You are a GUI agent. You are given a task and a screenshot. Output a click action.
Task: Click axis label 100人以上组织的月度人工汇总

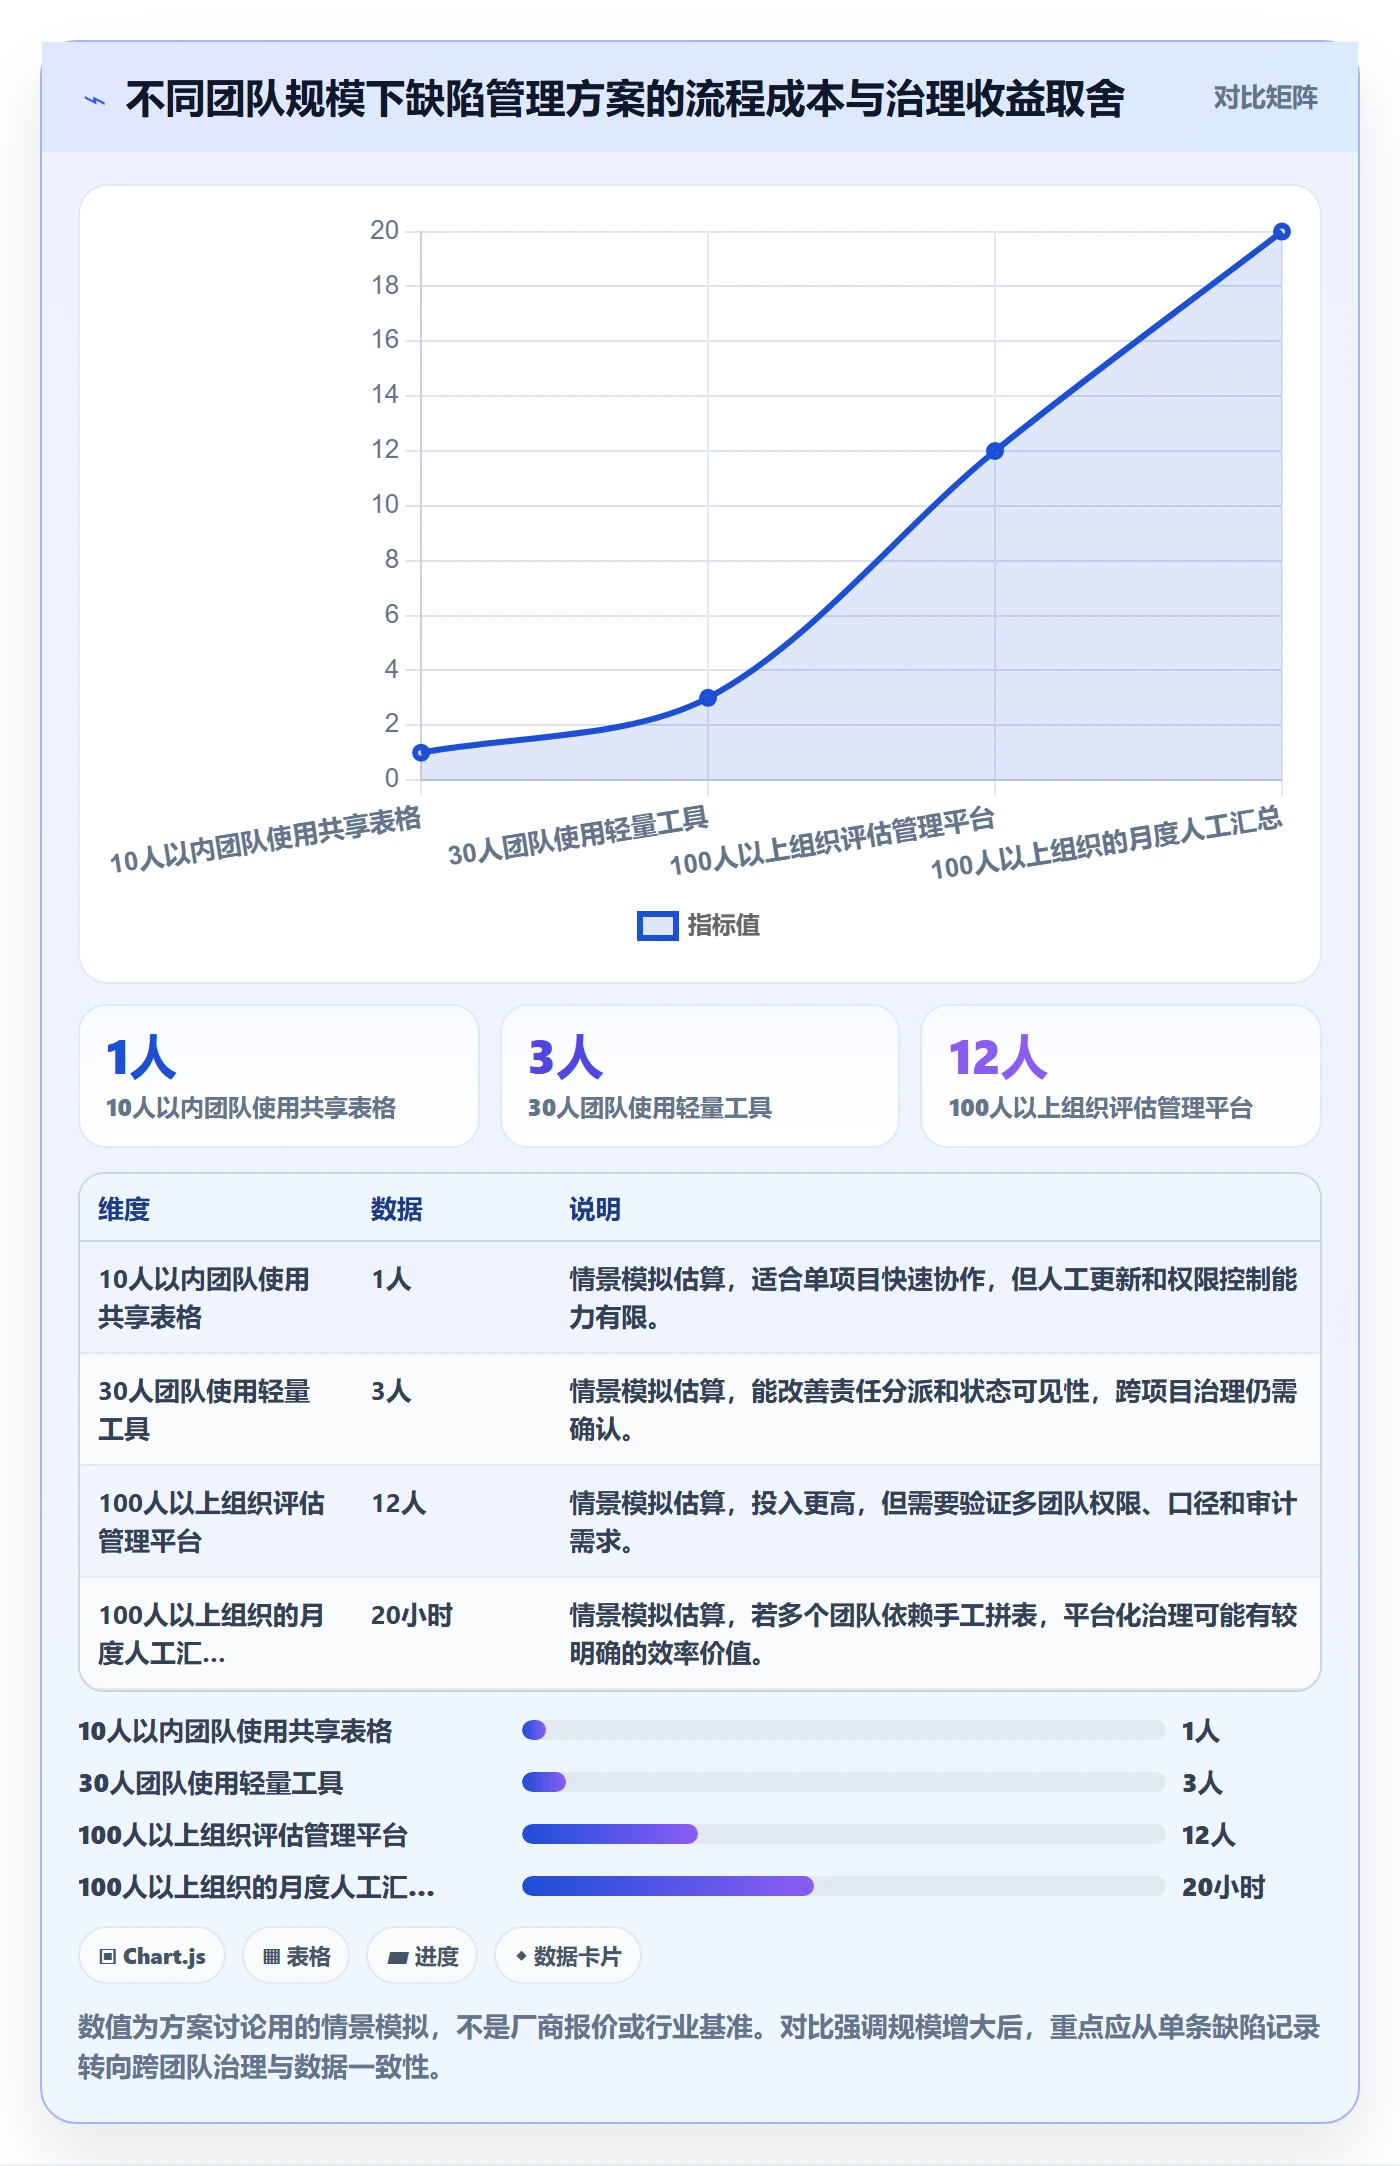1106,843
